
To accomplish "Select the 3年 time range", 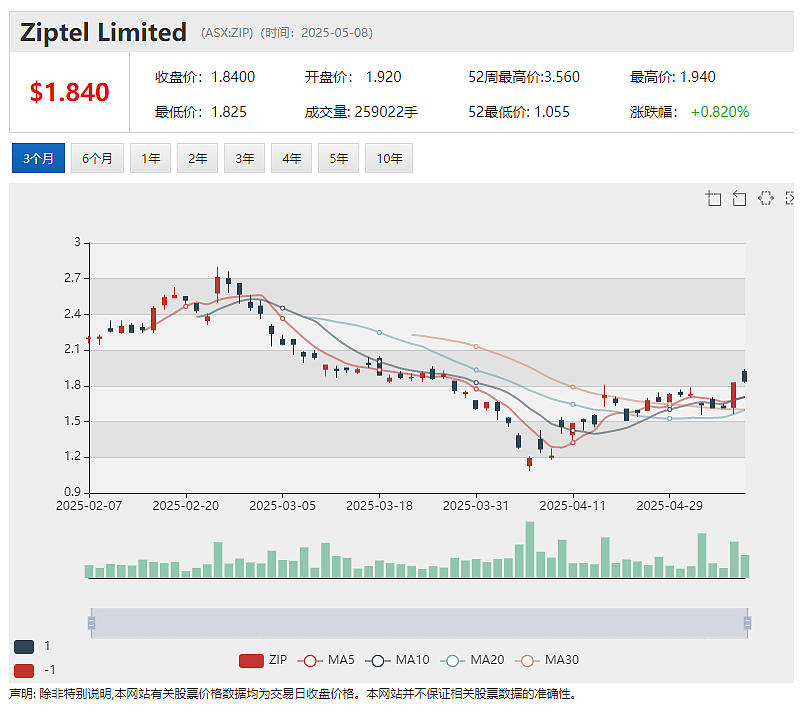I will click(245, 158).
